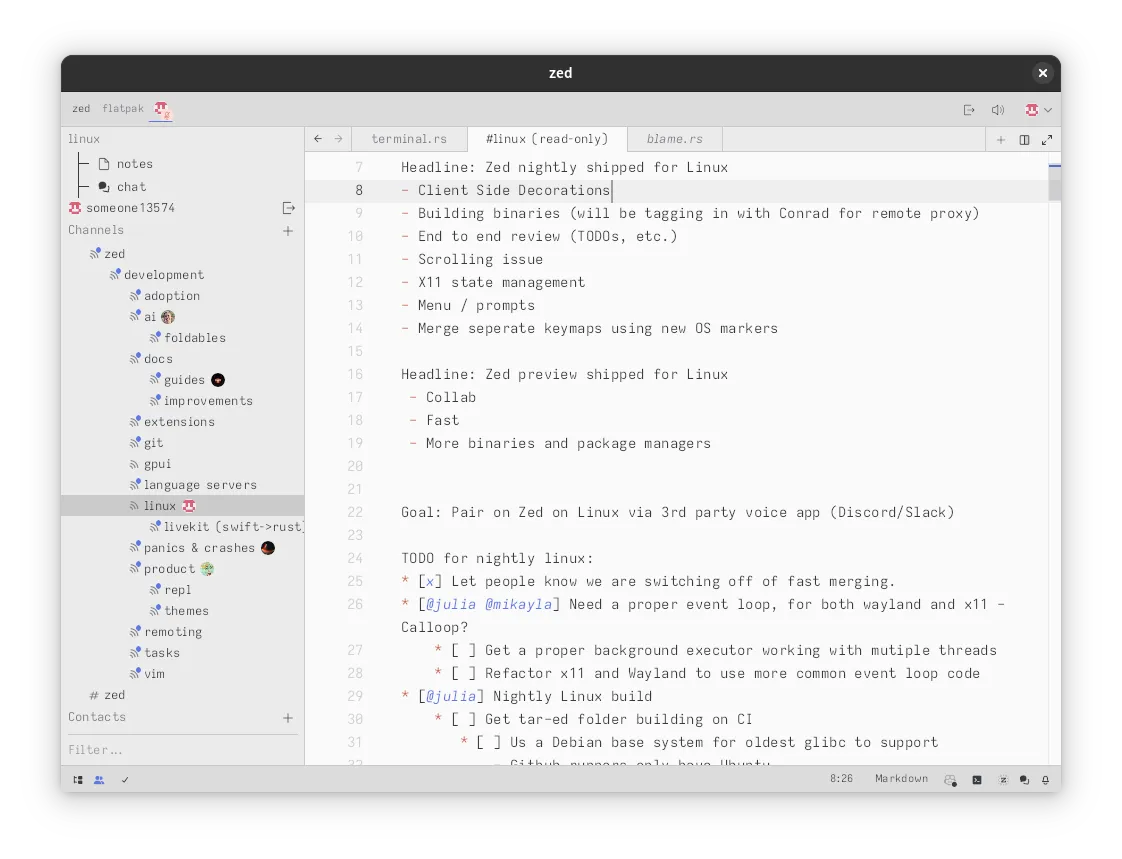Open the notifications bell icon

coord(1046,779)
